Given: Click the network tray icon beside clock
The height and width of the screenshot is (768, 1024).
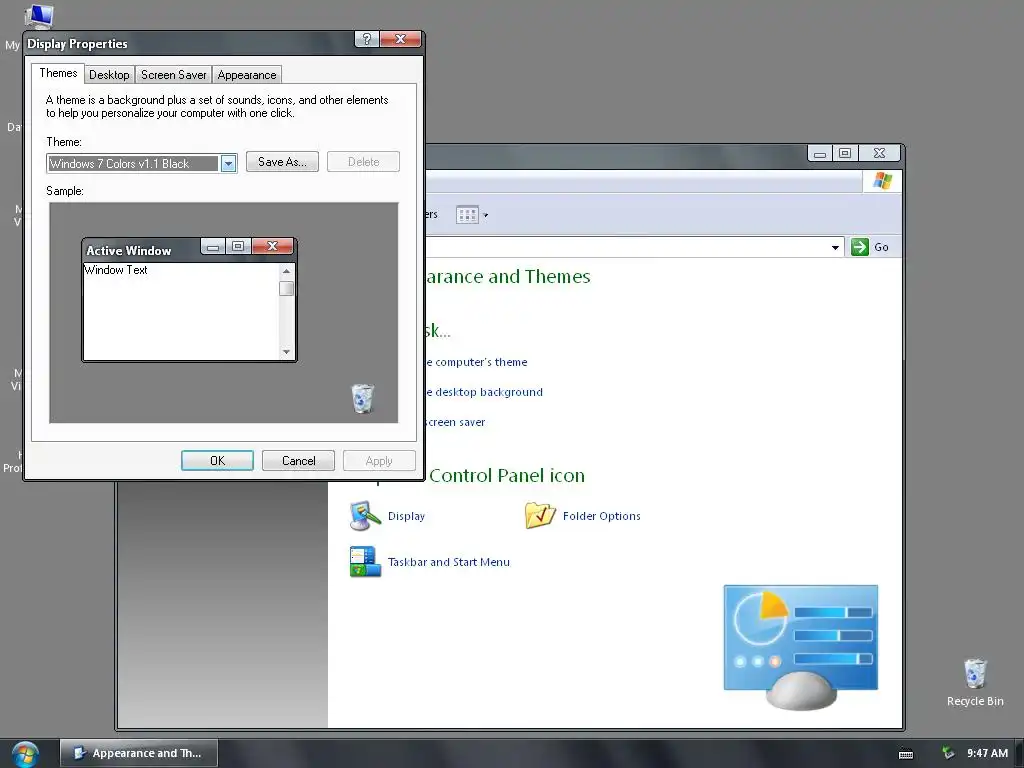Looking at the screenshot, I should (948, 753).
